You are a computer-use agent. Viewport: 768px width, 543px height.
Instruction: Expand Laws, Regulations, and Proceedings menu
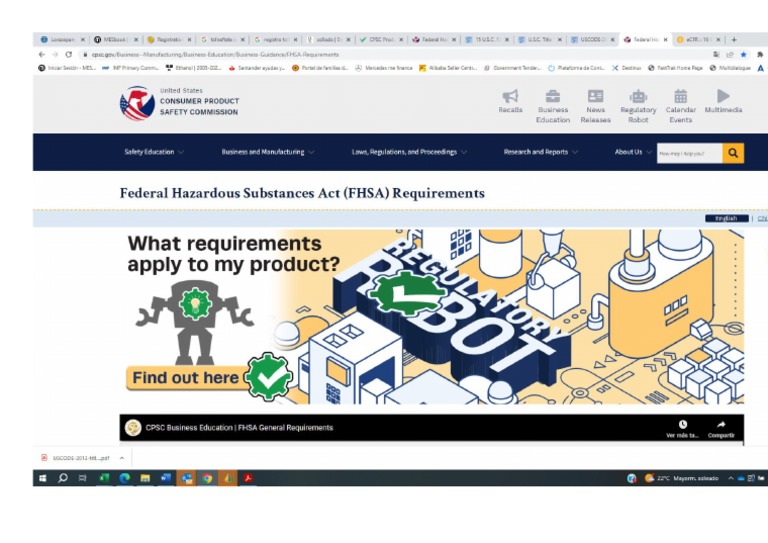pyautogui.click(x=409, y=152)
